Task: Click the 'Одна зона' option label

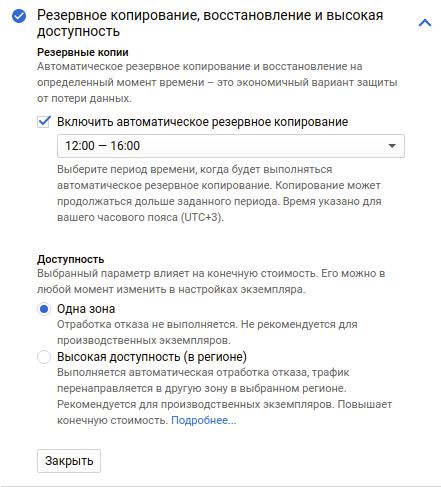Action: (86, 309)
